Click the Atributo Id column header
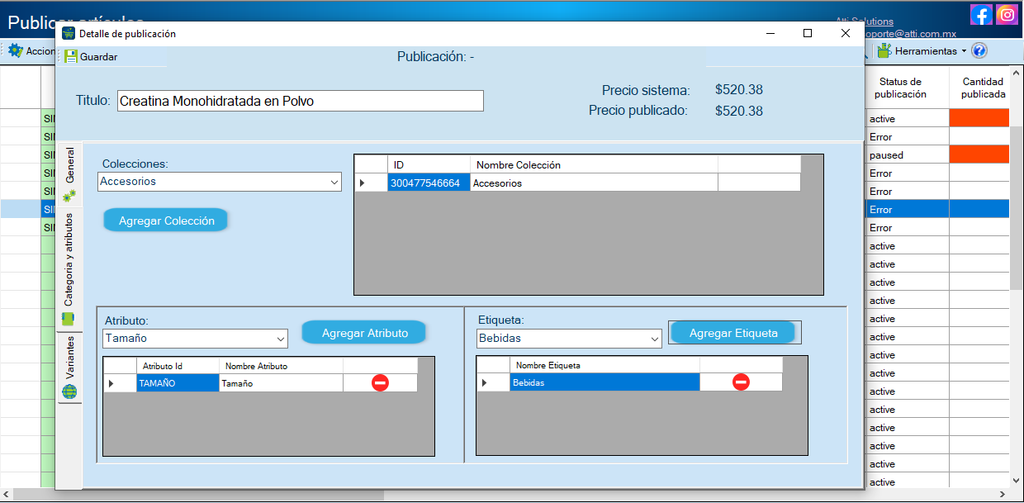The width and height of the screenshot is (1024, 503). pyautogui.click(x=178, y=366)
